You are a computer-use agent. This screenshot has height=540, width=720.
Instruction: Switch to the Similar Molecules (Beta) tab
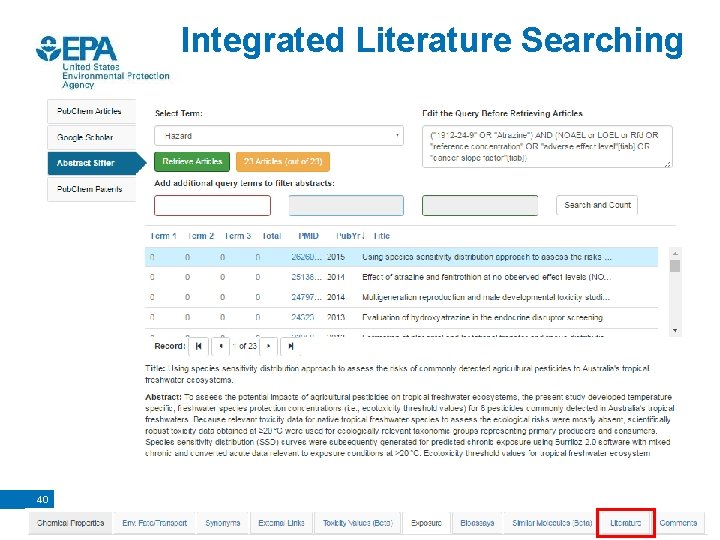coord(552,523)
